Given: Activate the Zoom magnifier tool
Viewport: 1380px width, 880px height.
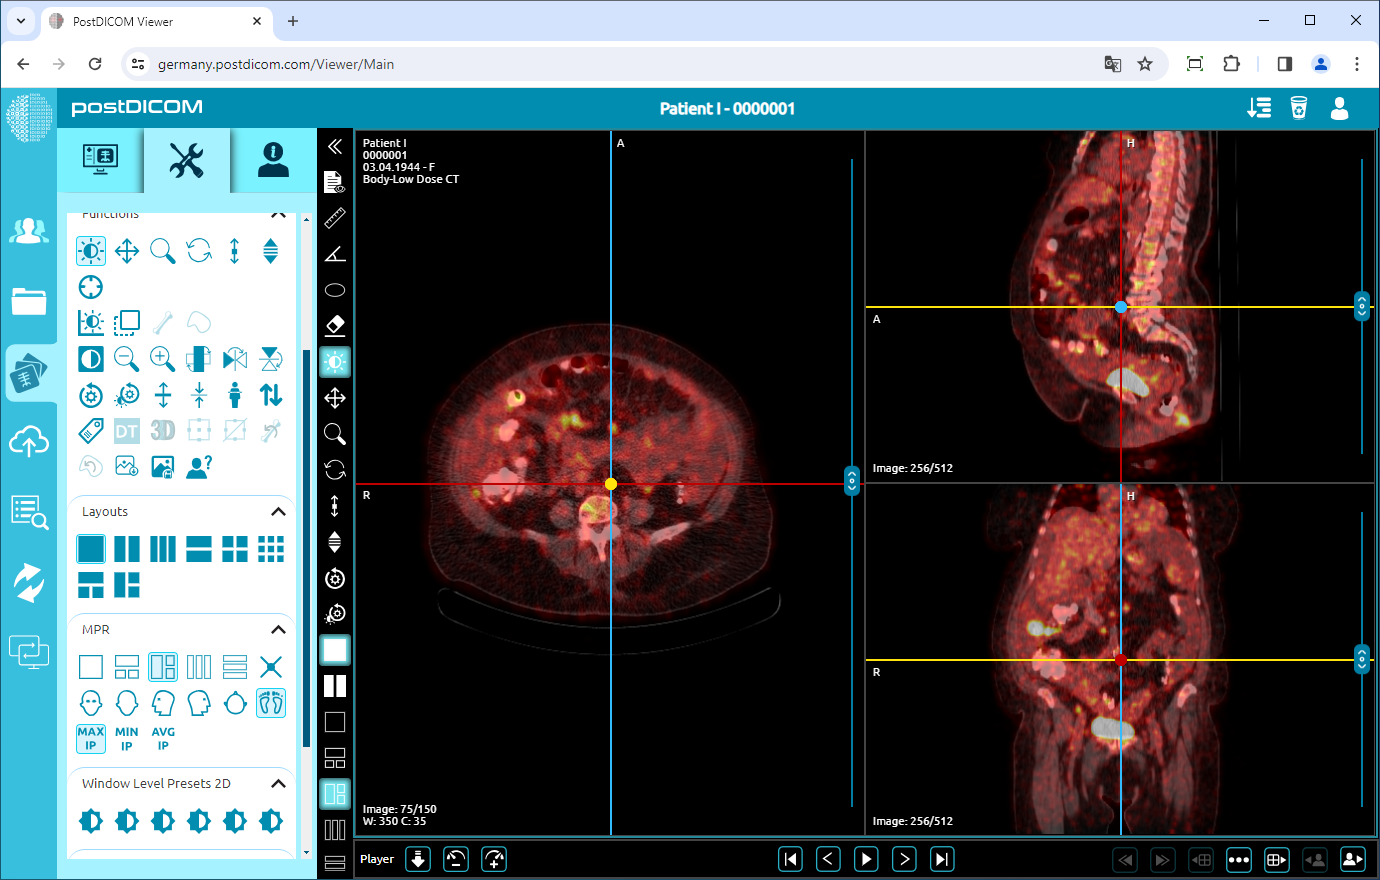Looking at the screenshot, I should (163, 251).
